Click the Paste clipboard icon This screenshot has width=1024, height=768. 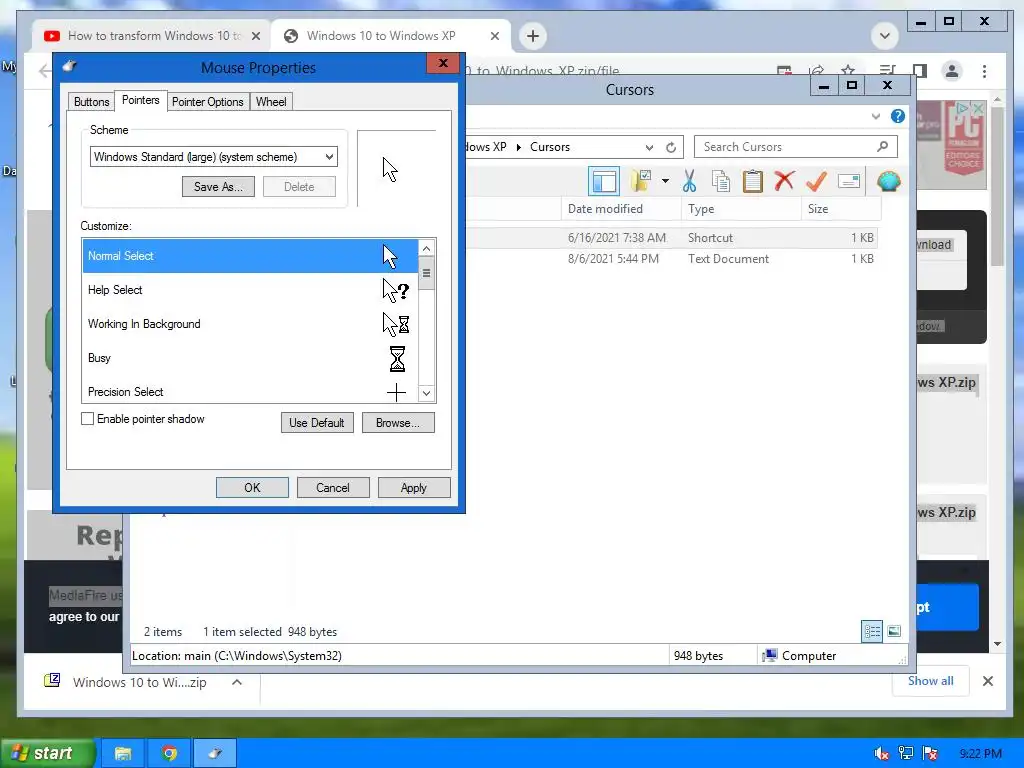752,181
